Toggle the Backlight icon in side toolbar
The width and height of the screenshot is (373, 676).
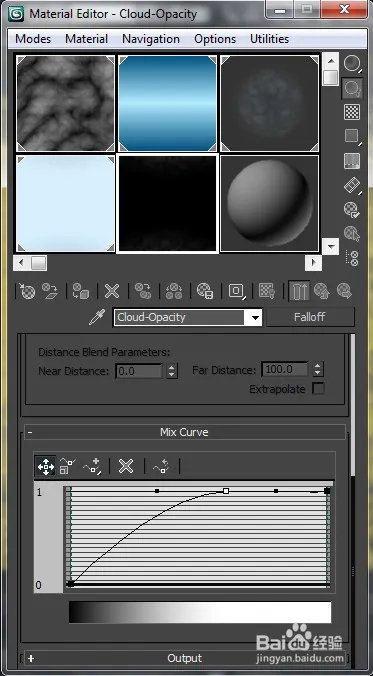[x=352, y=88]
